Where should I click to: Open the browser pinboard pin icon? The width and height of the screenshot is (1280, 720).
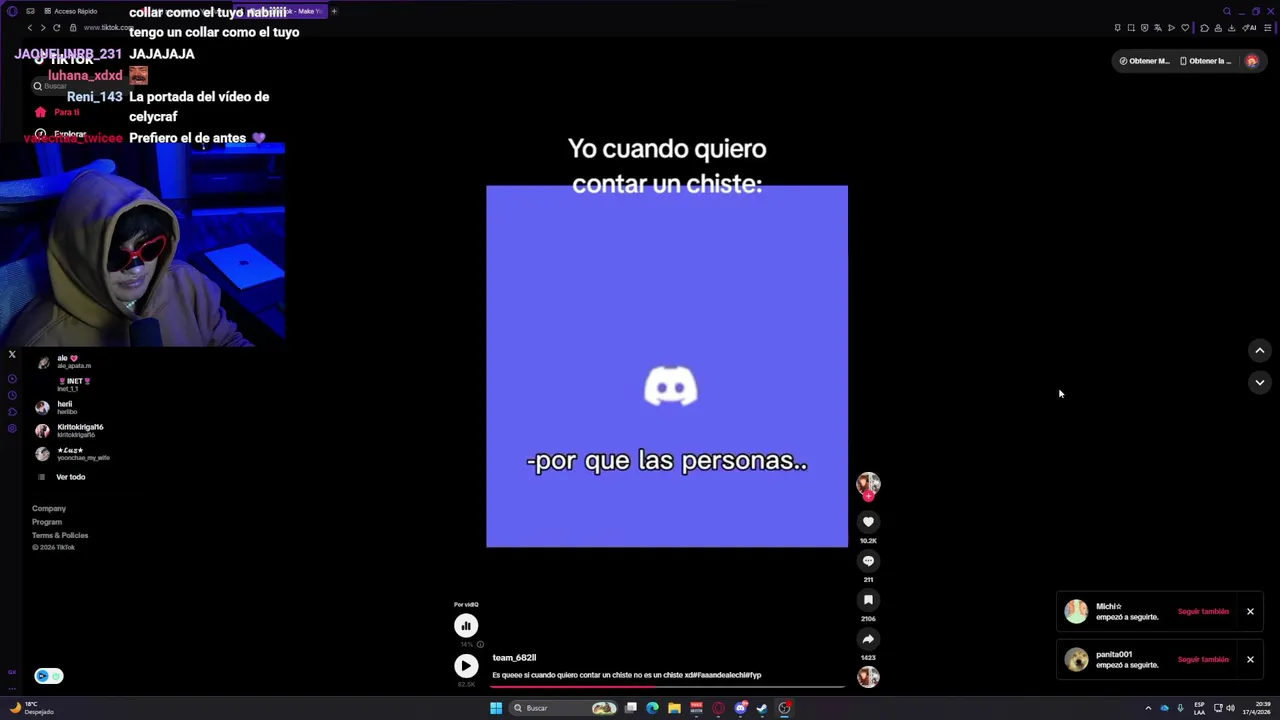point(1117,28)
